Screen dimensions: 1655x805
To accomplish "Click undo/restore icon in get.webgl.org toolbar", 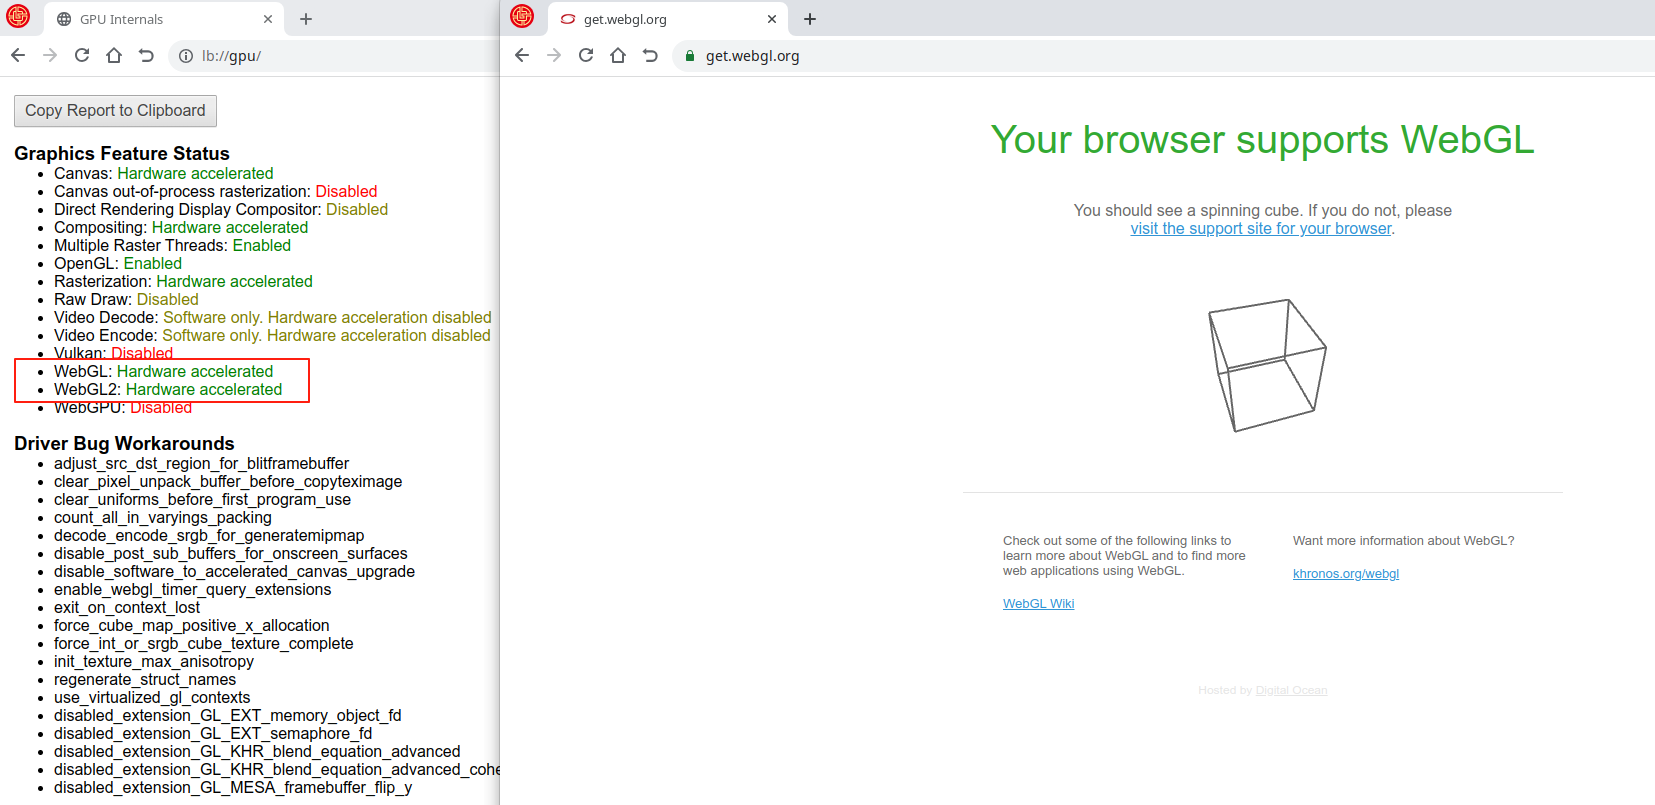I will point(650,55).
